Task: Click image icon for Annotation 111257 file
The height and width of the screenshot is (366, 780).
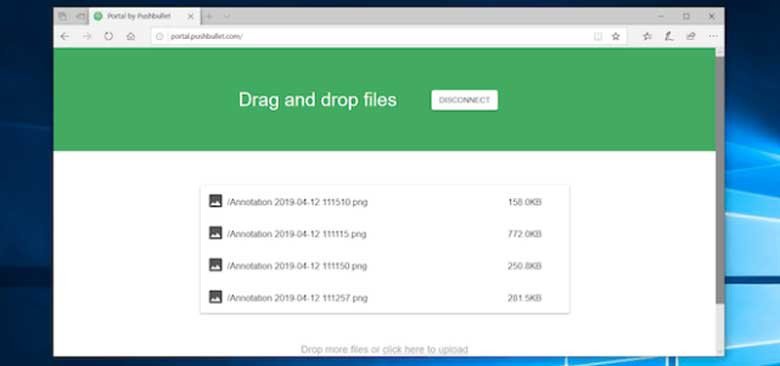Action: coord(215,297)
